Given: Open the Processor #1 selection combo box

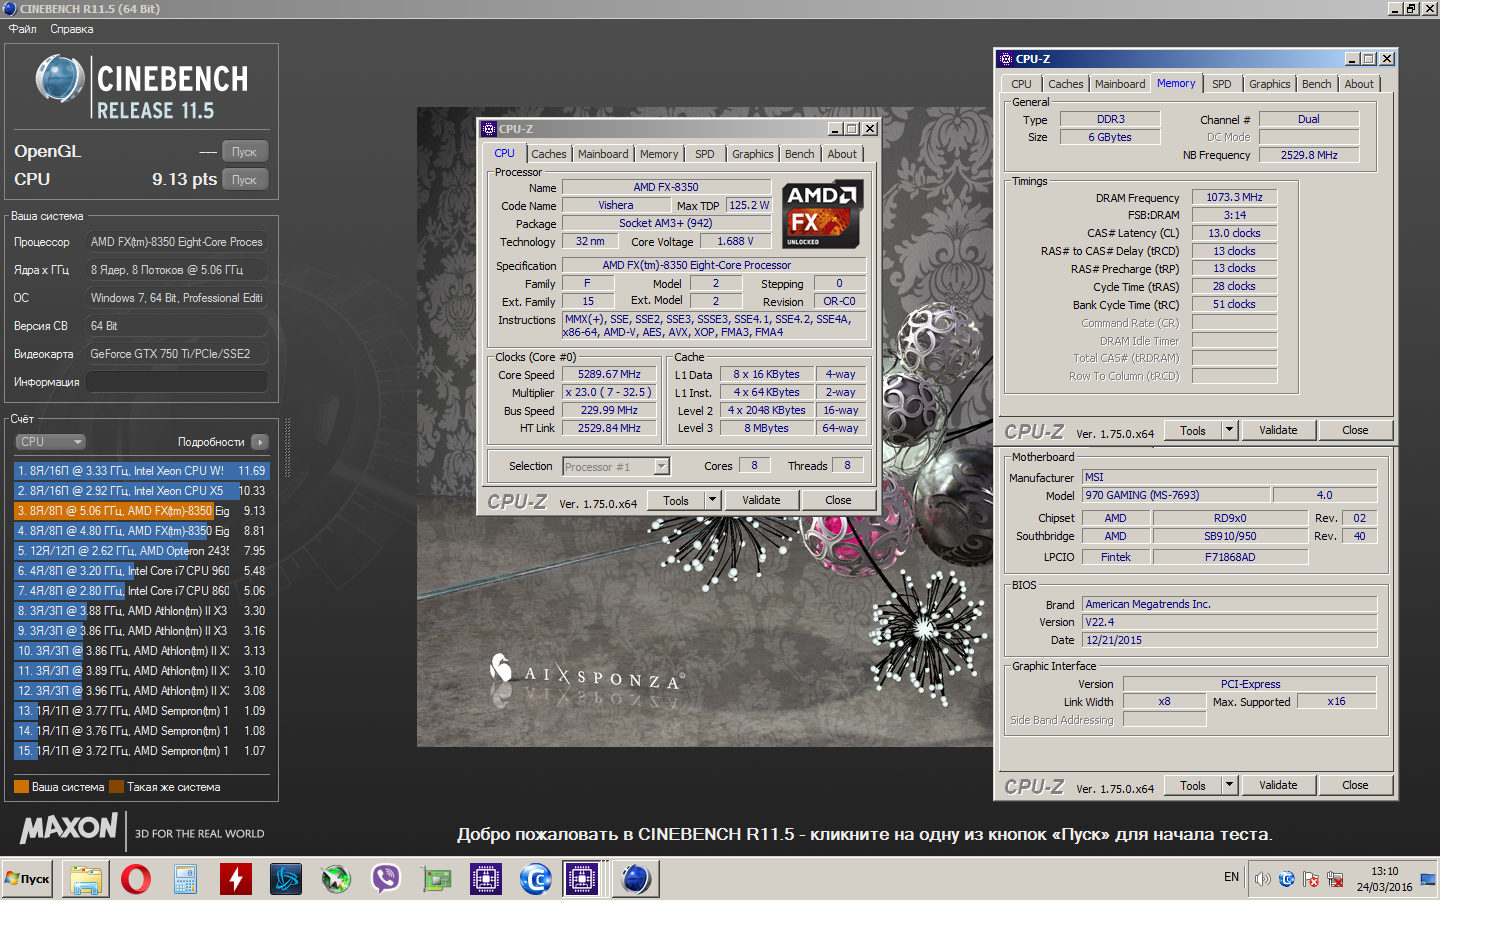Looking at the screenshot, I should 616,467.
